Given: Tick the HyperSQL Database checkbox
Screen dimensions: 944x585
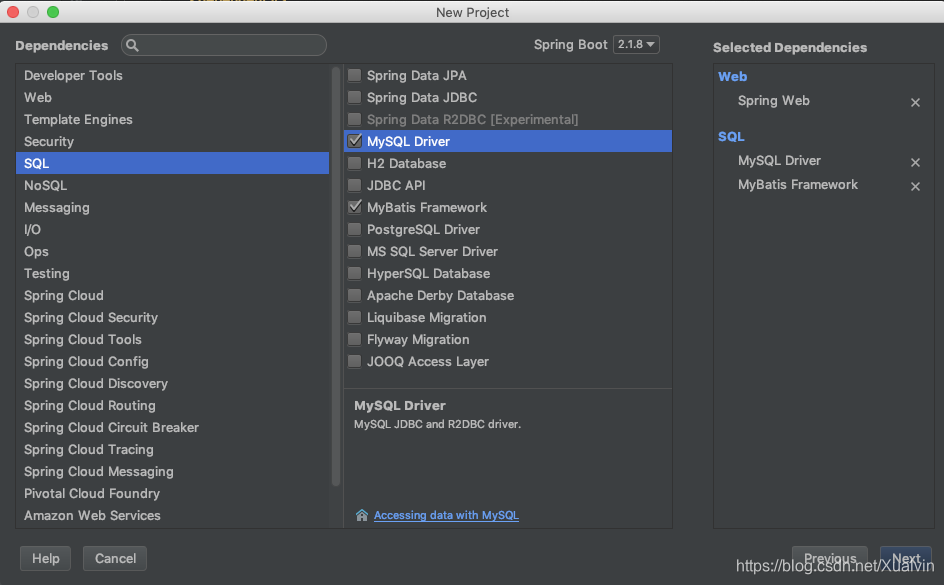Looking at the screenshot, I should (355, 273).
